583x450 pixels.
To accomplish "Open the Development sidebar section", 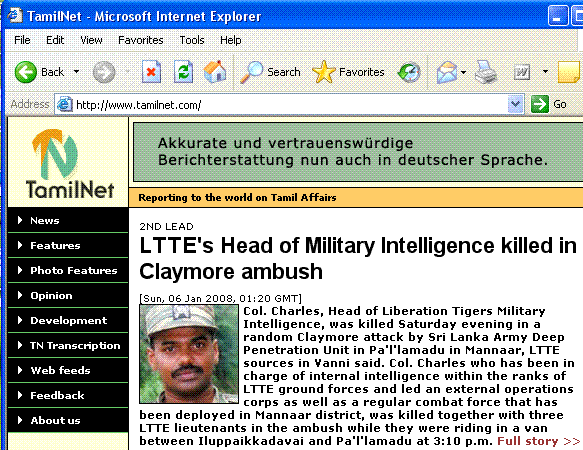I will pos(68,320).
